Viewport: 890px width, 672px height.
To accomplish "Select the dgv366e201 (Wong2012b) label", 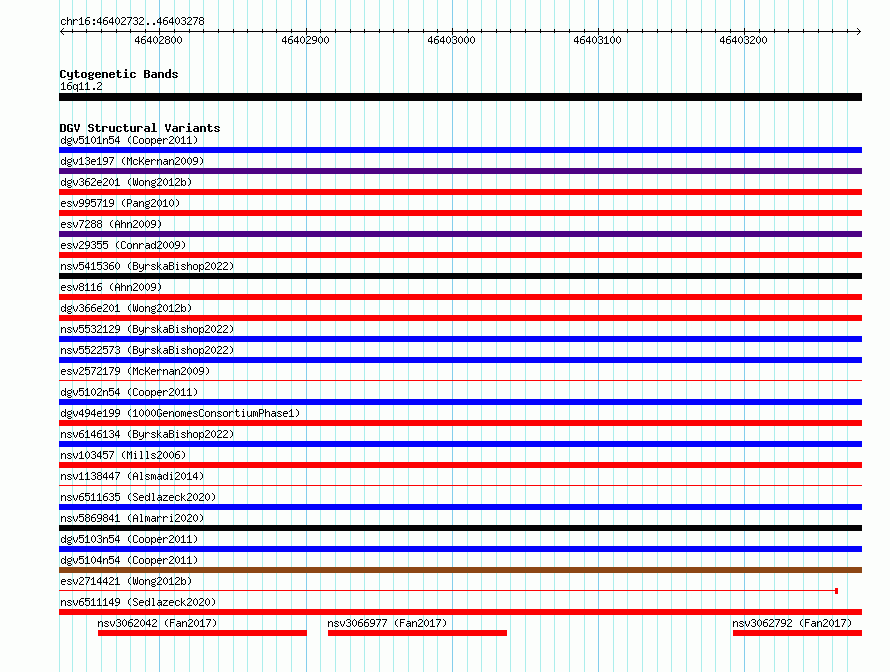I will (x=126, y=308).
